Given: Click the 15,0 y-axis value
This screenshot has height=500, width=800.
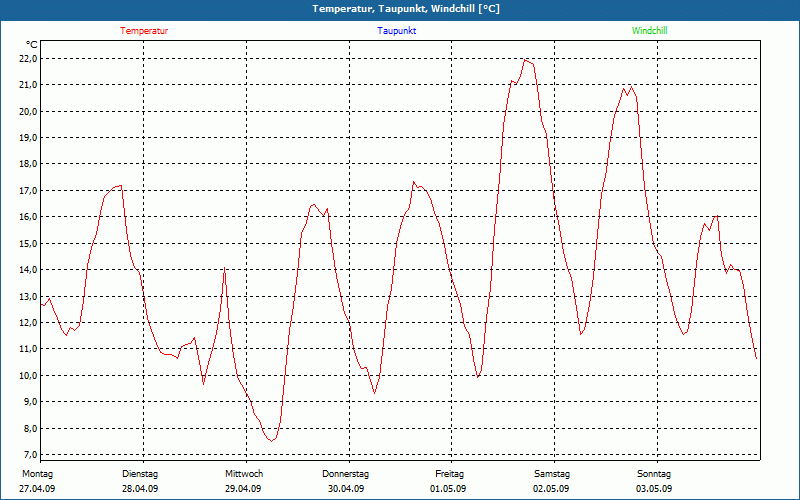Looking at the screenshot, I should coord(28,243).
